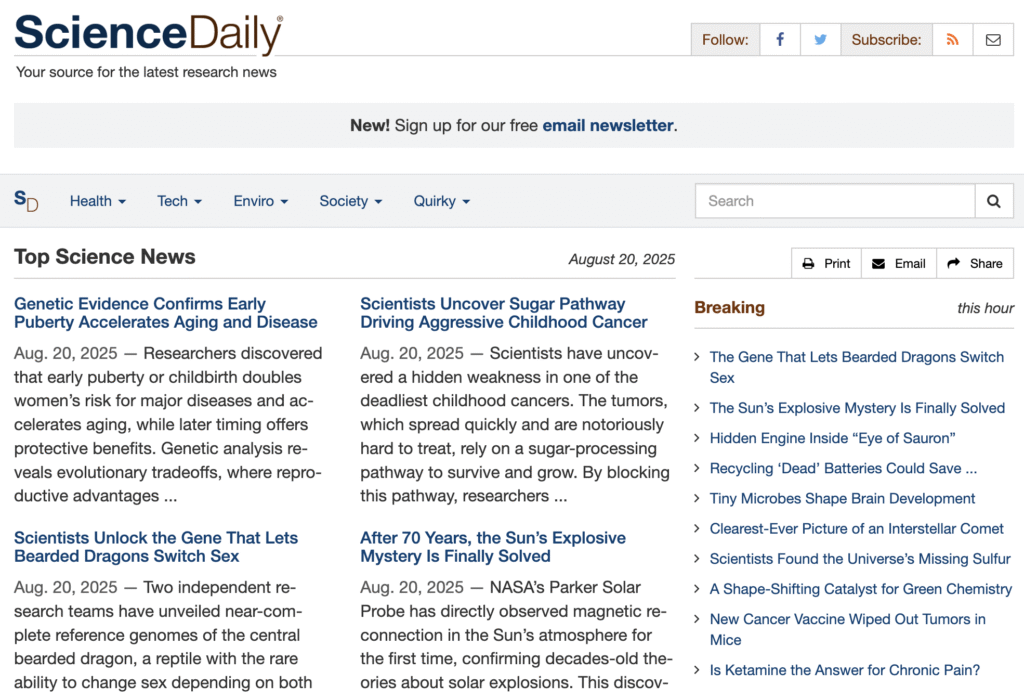Print the Top Science News page

(826, 263)
